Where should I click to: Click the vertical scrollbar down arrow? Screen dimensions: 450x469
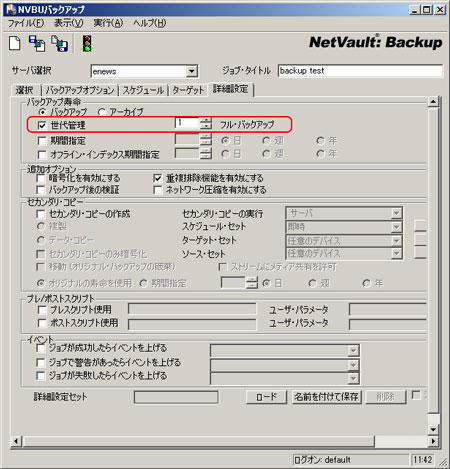(433, 429)
